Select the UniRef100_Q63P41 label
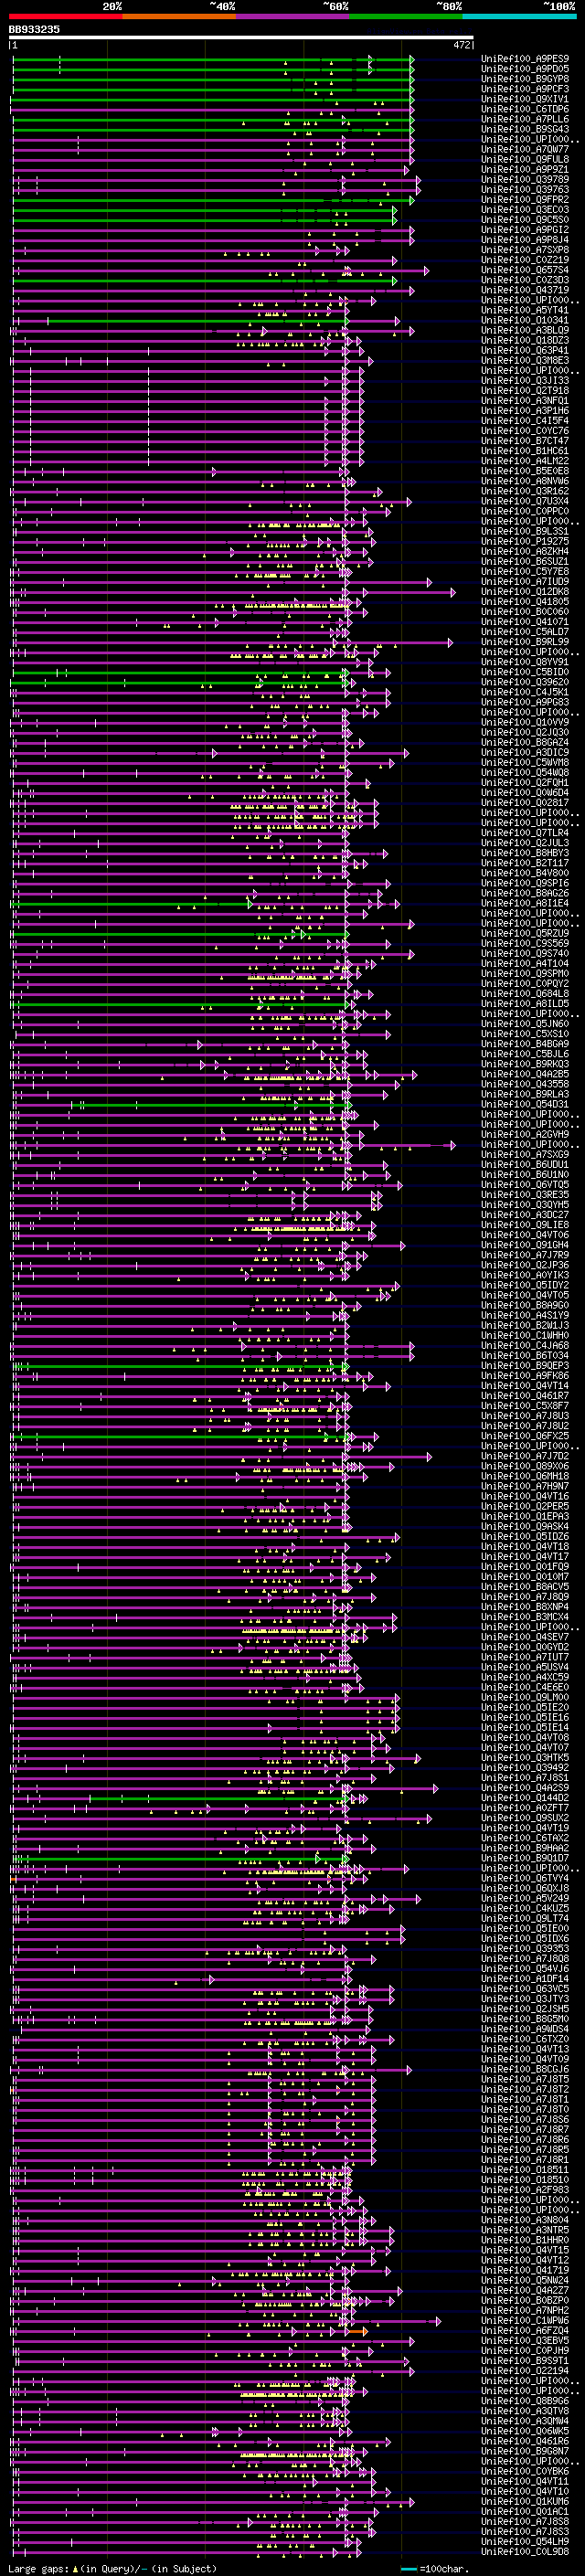The height and width of the screenshot is (2576, 585). coord(525,350)
